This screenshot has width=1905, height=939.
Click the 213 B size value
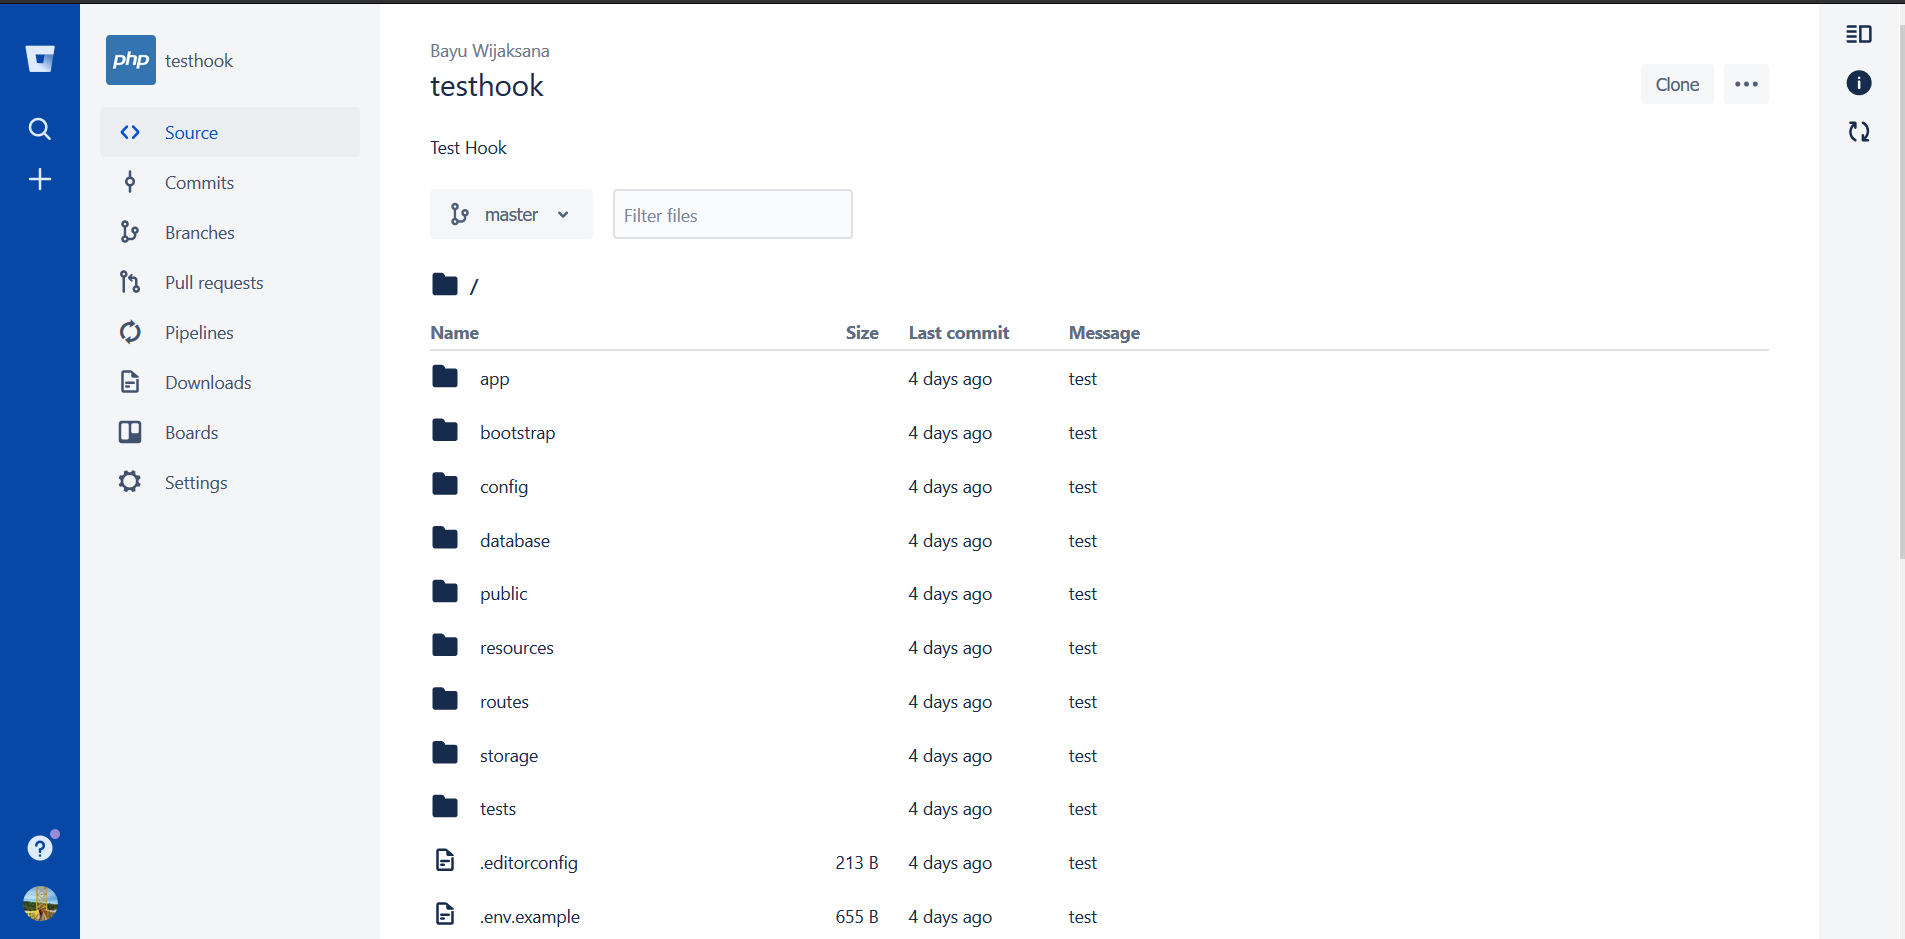click(857, 863)
